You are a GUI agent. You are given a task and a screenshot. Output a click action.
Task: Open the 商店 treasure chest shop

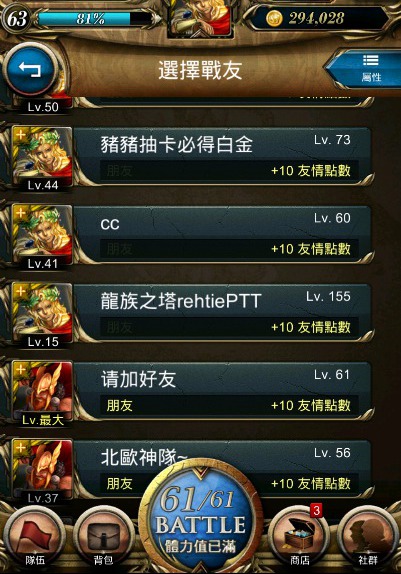[299, 538]
